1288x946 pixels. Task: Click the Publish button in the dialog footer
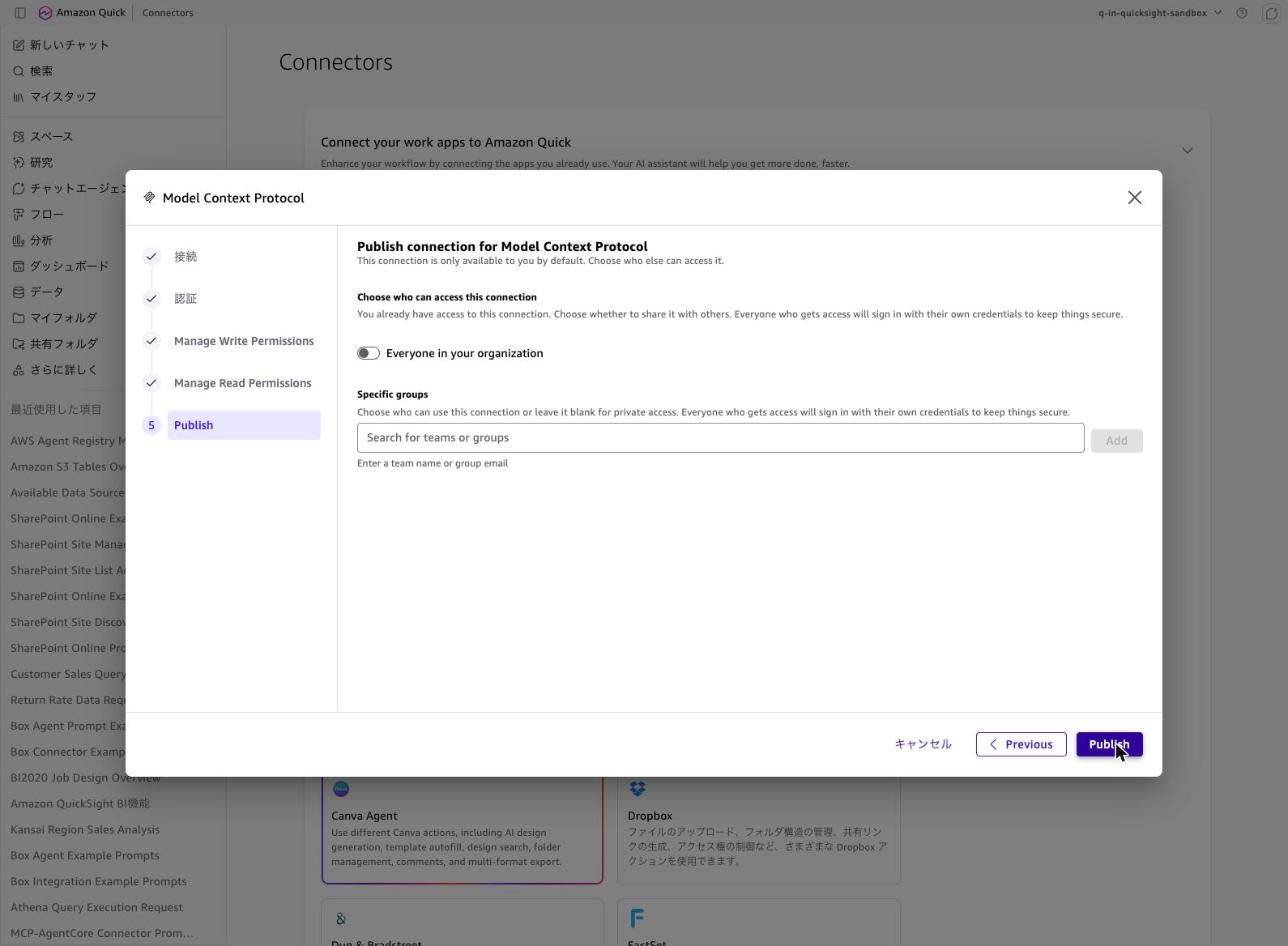pyautogui.click(x=1109, y=744)
